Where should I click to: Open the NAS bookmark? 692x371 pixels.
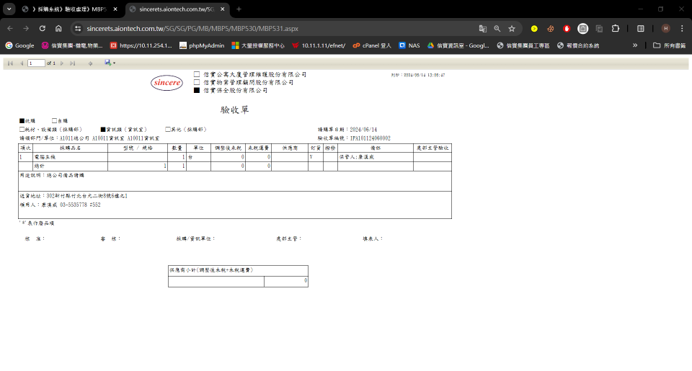pos(409,45)
